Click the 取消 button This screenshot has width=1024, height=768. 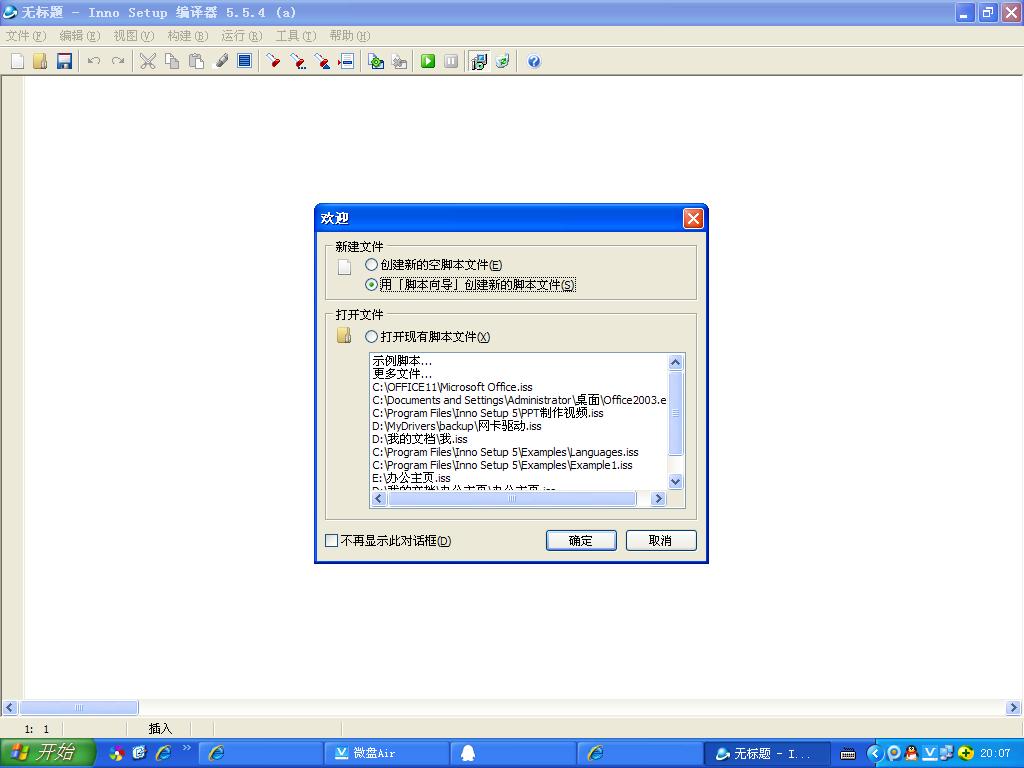coord(661,541)
